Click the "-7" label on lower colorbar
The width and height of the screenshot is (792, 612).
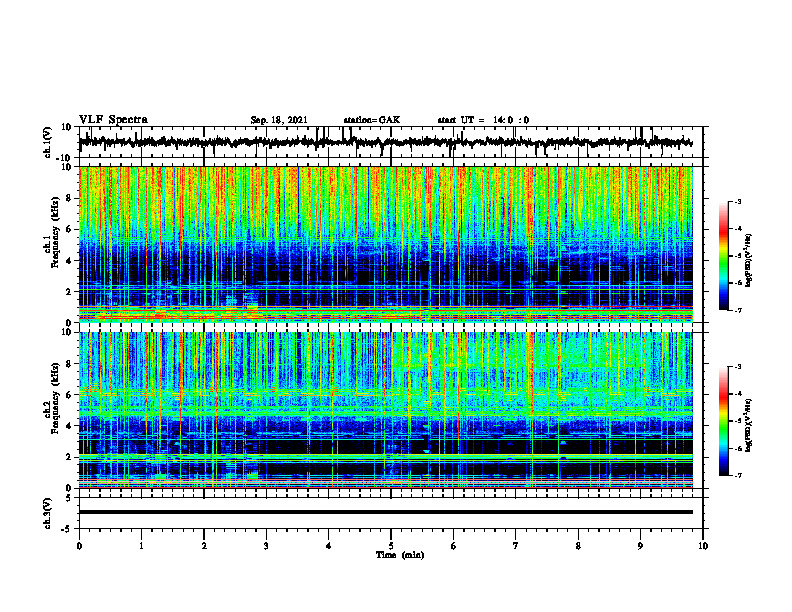point(738,475)
